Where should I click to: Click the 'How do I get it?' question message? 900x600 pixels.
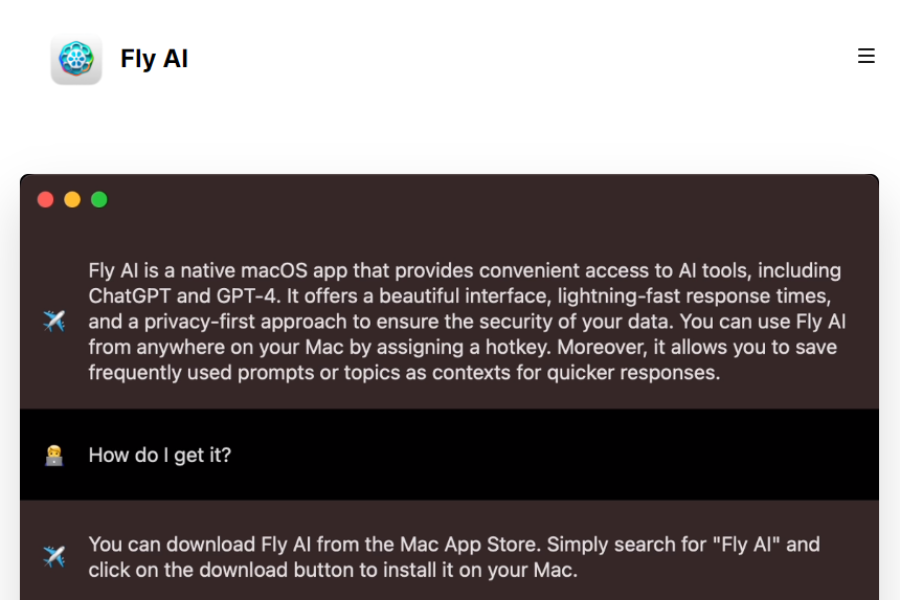(x=159, y=454)
